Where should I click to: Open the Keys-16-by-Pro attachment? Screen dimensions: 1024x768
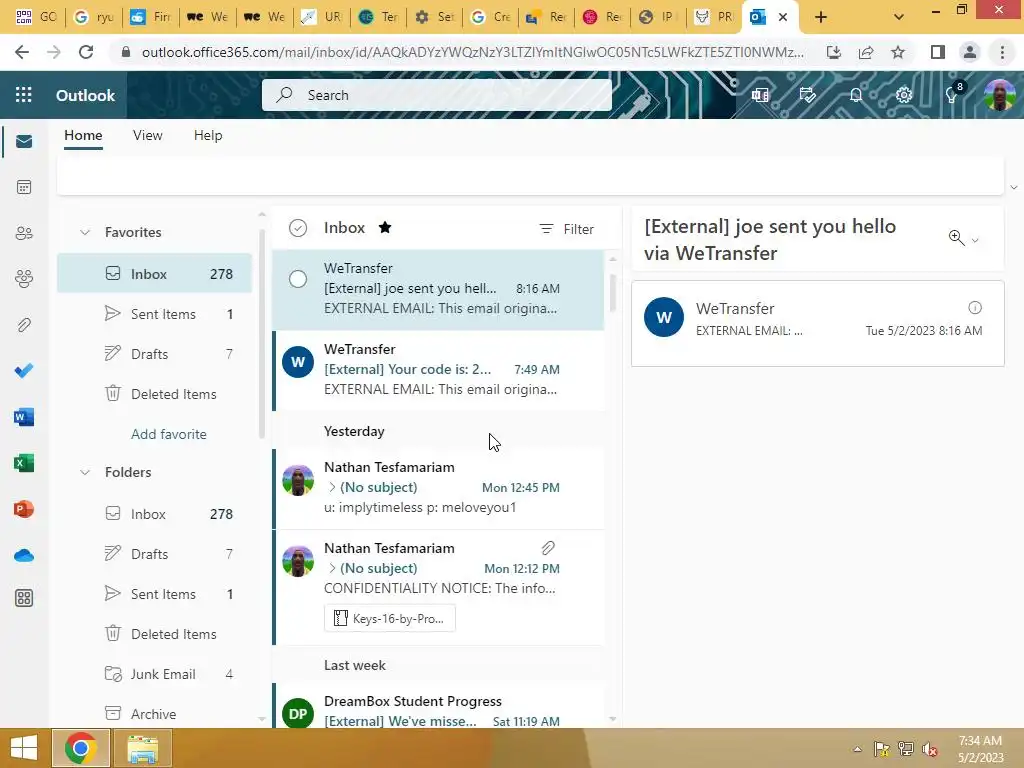[390, 618]
